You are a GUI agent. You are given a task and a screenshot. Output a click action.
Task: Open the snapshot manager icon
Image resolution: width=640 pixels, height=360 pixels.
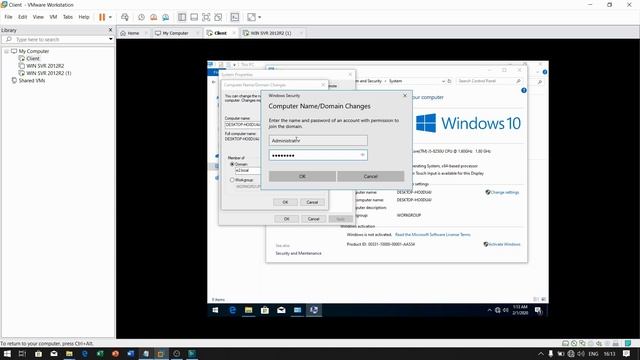tap(166, 17)
